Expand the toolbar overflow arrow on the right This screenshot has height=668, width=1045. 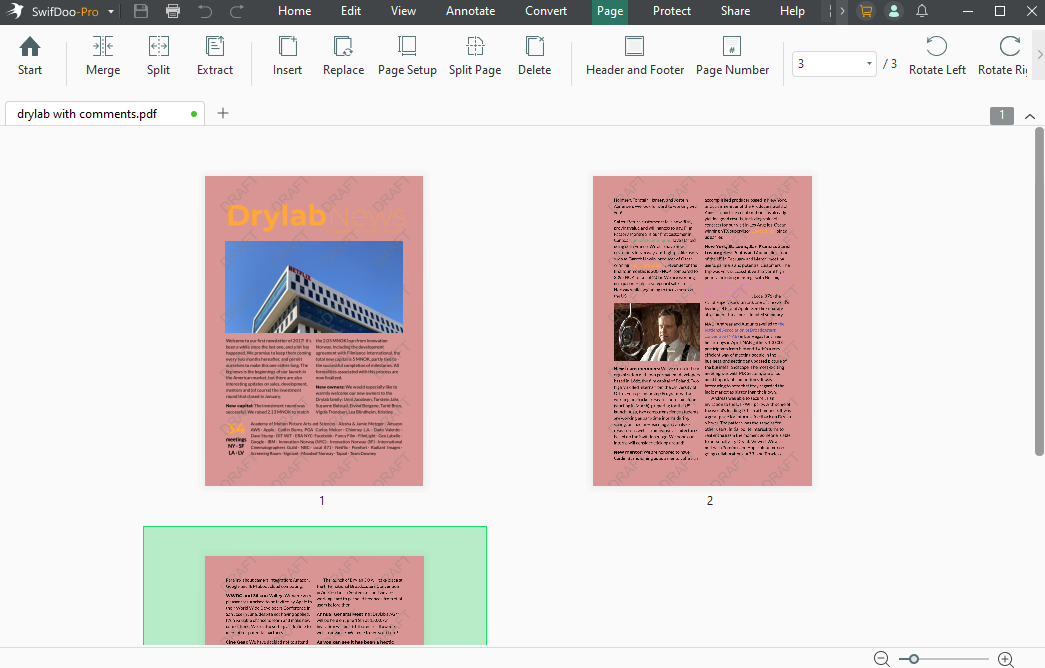point(1039,55)
